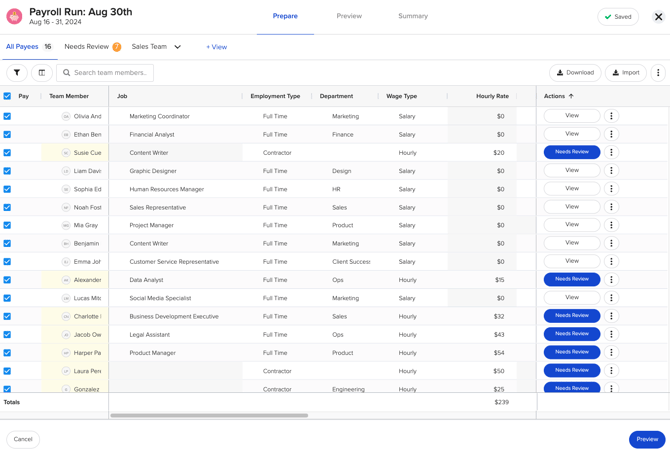This screenshot has width=670, height=452.
Task: Toggle the select-all Pay checkbox
Action: [x=7, y=97]
